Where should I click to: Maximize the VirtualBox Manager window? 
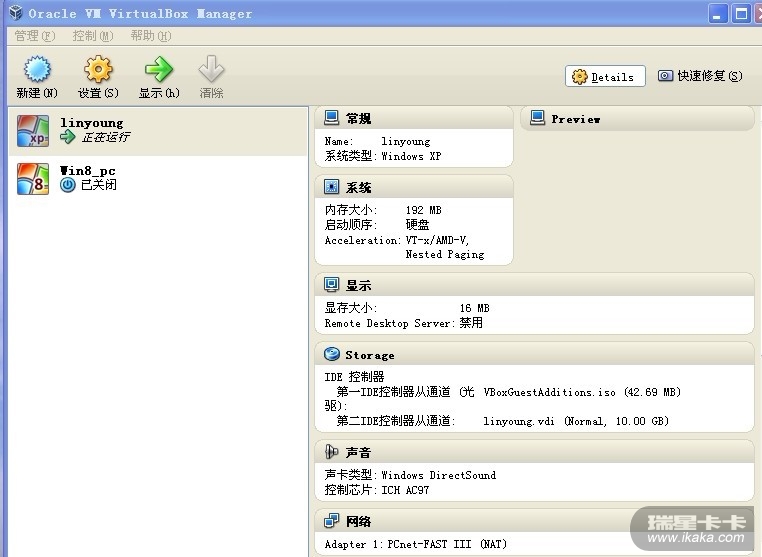pyautogui.click(x=742, y=14)
